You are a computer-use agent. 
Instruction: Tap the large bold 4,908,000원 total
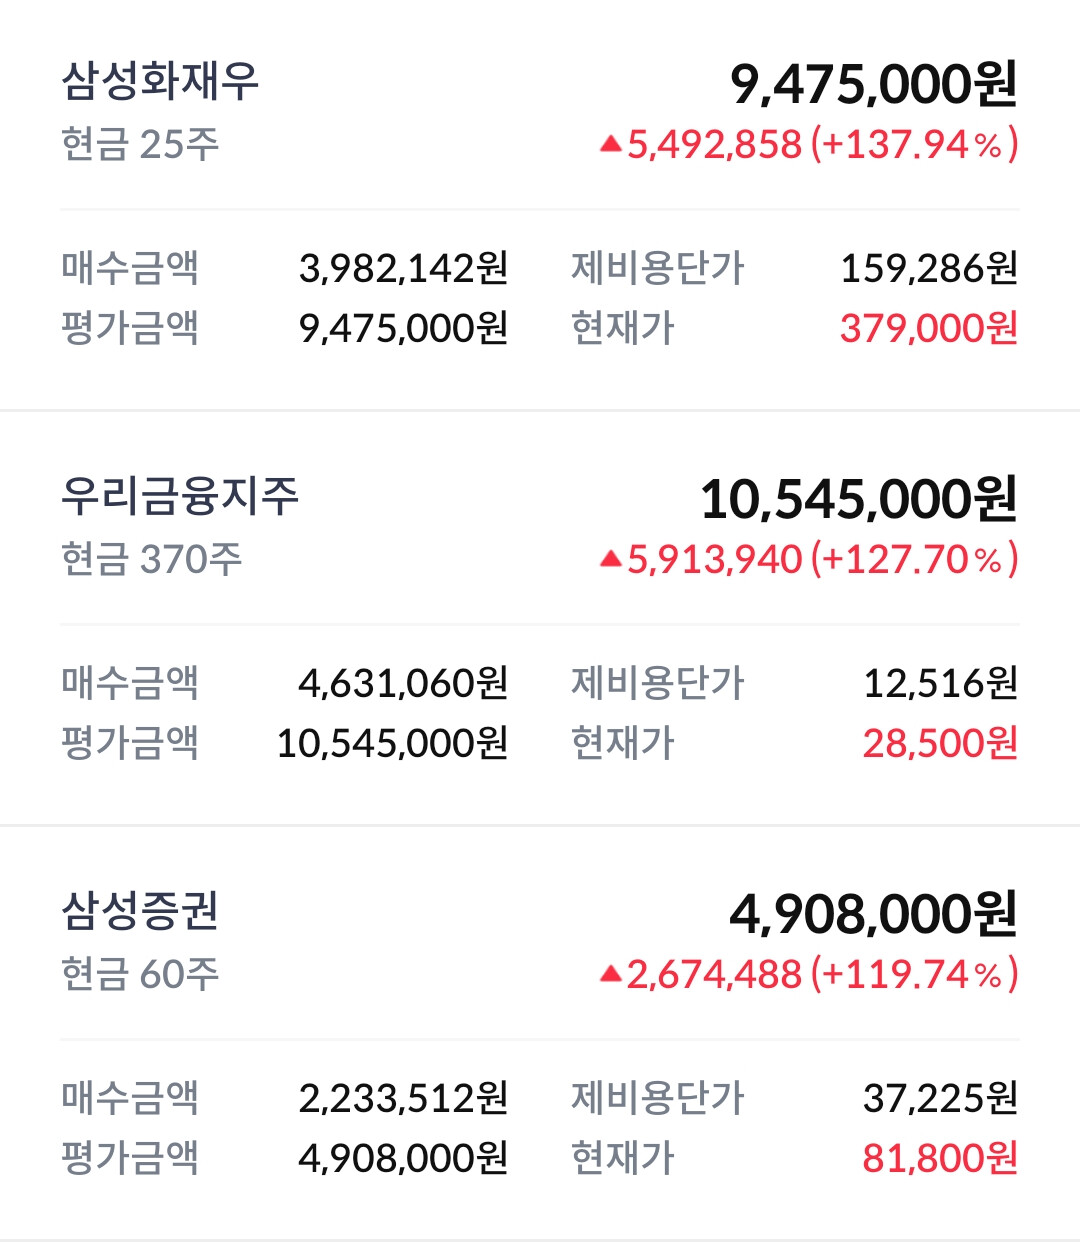click(873, 914)
